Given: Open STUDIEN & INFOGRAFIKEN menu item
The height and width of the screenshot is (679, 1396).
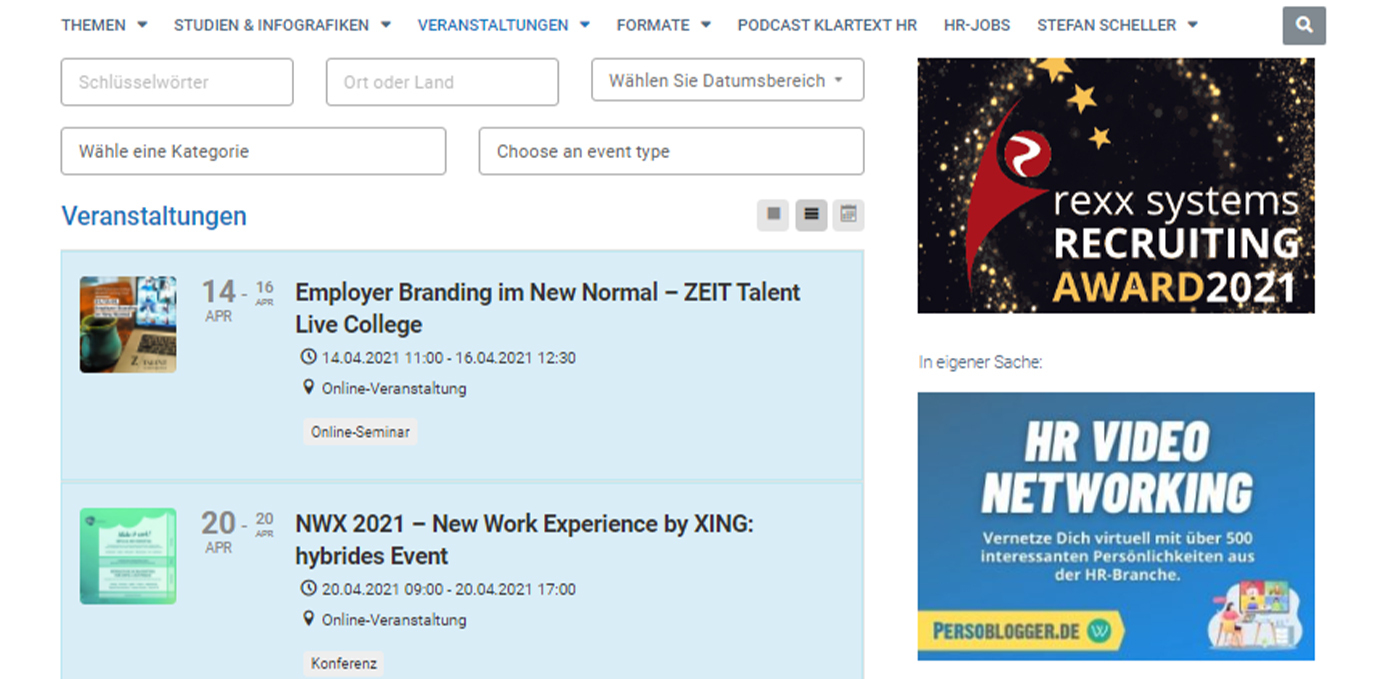Looking at the screenshot, I should click(271, 25).
